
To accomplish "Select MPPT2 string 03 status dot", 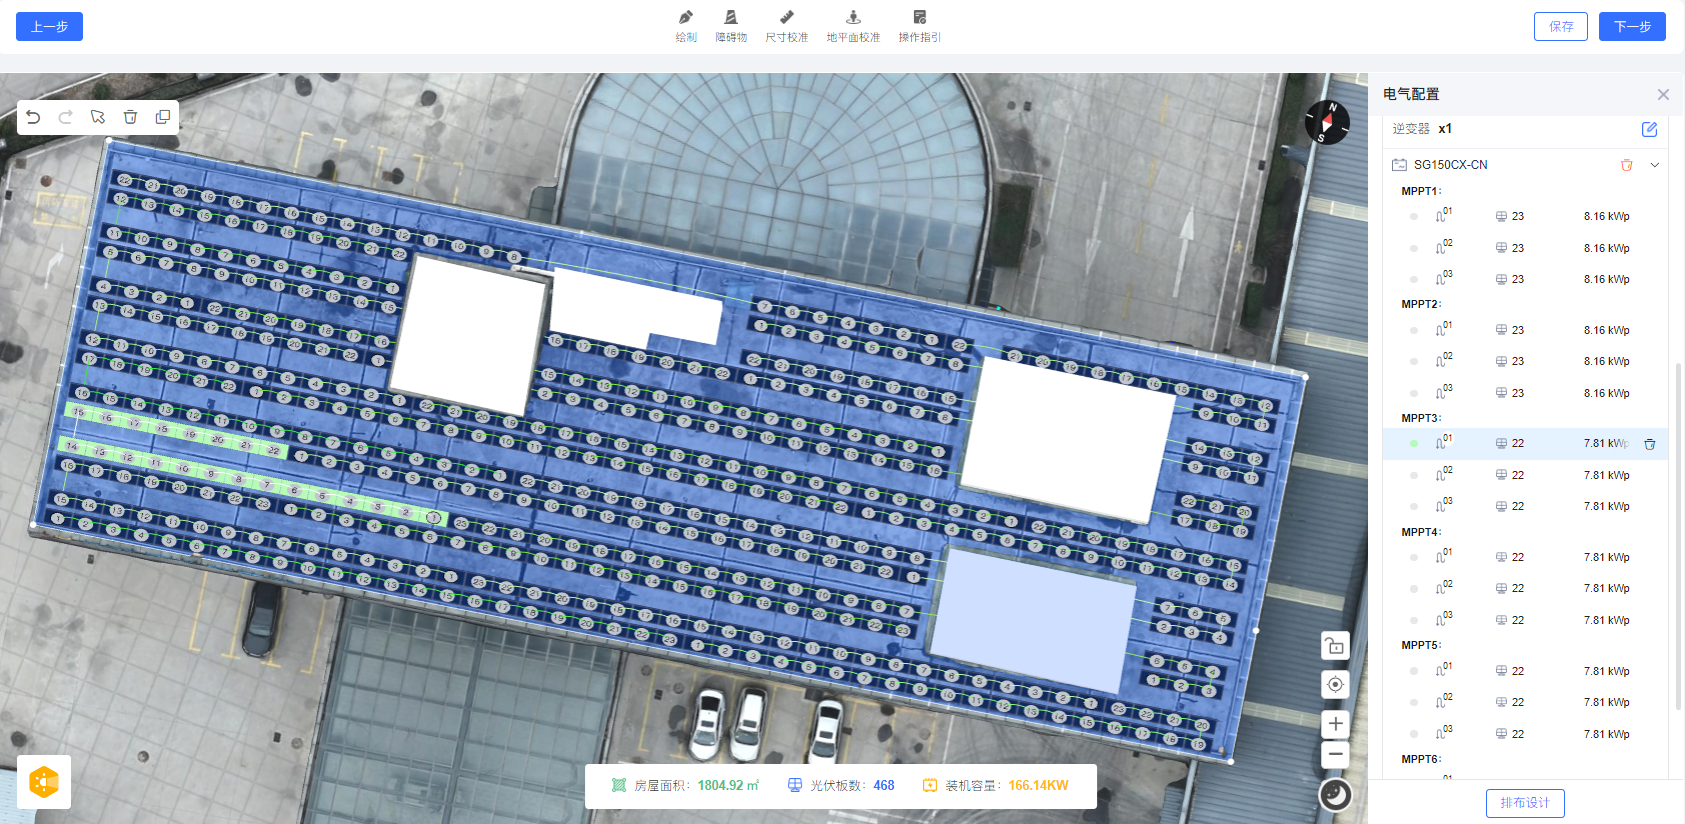I will click(x=1413, y=393).
